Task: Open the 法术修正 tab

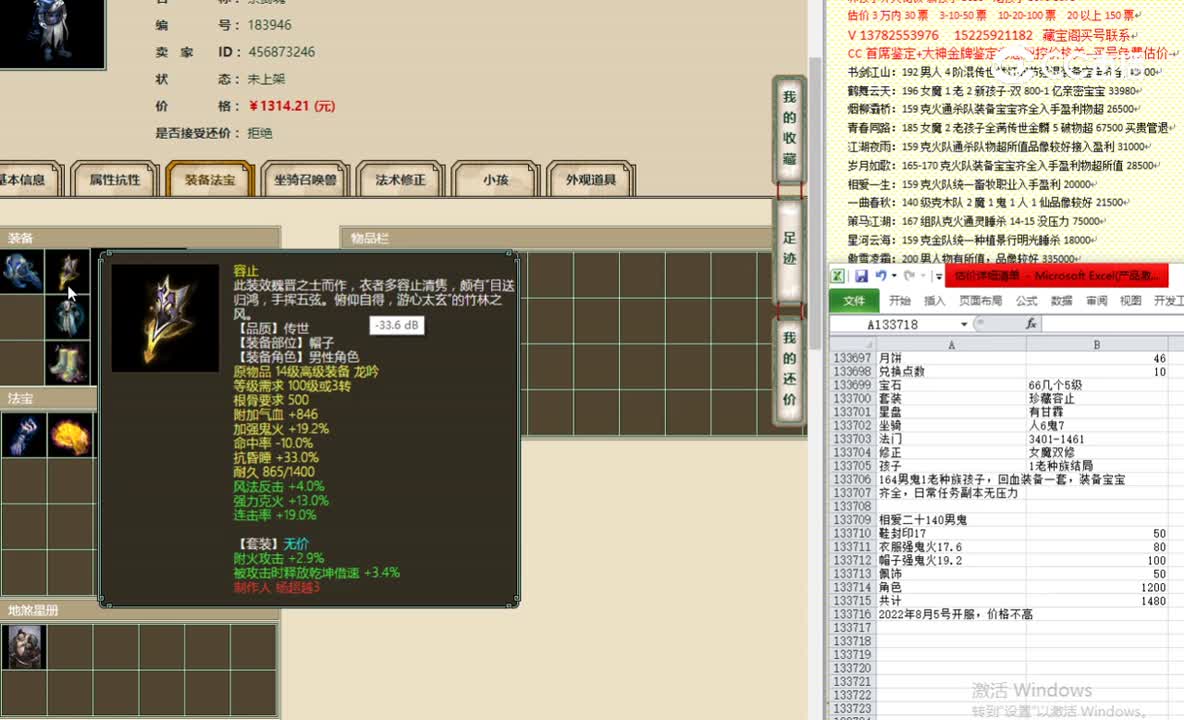Action: (400, 180)
